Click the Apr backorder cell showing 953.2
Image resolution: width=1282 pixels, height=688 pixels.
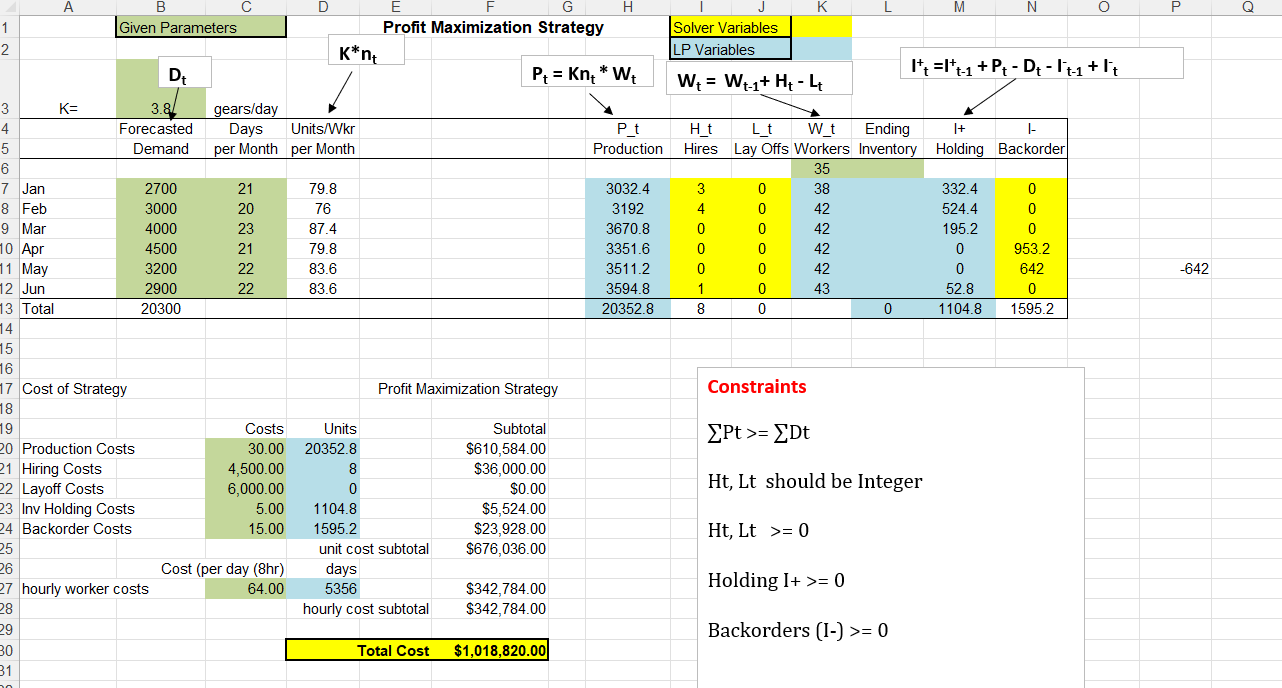point(1031,249)
